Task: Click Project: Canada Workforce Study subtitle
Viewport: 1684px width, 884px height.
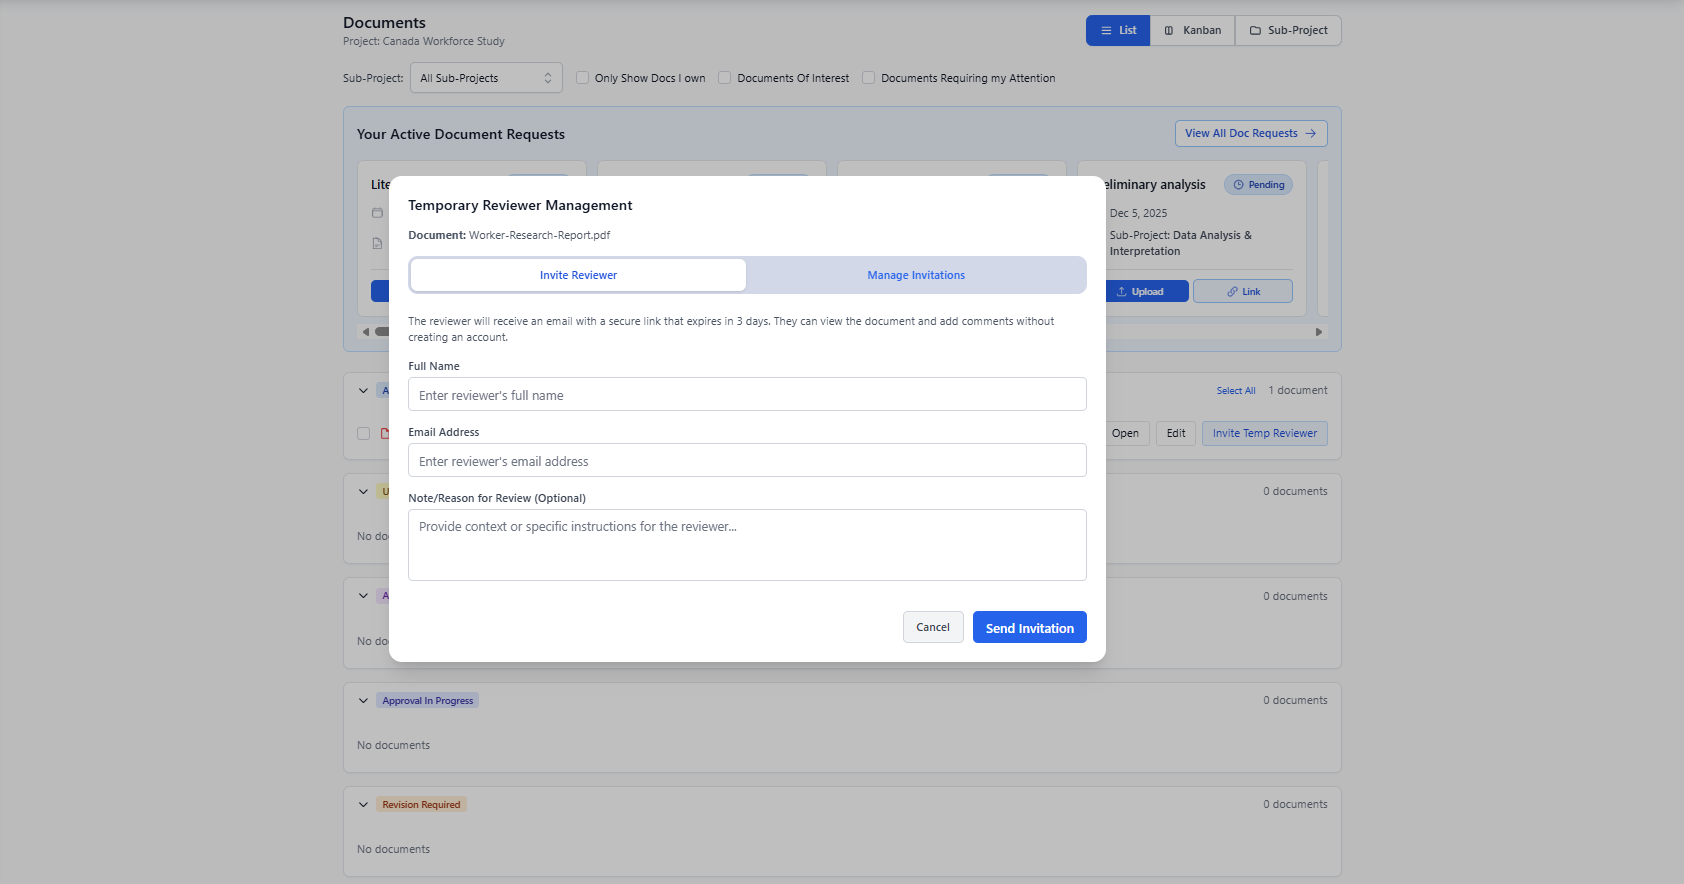Action: click(x=423, y=41)
